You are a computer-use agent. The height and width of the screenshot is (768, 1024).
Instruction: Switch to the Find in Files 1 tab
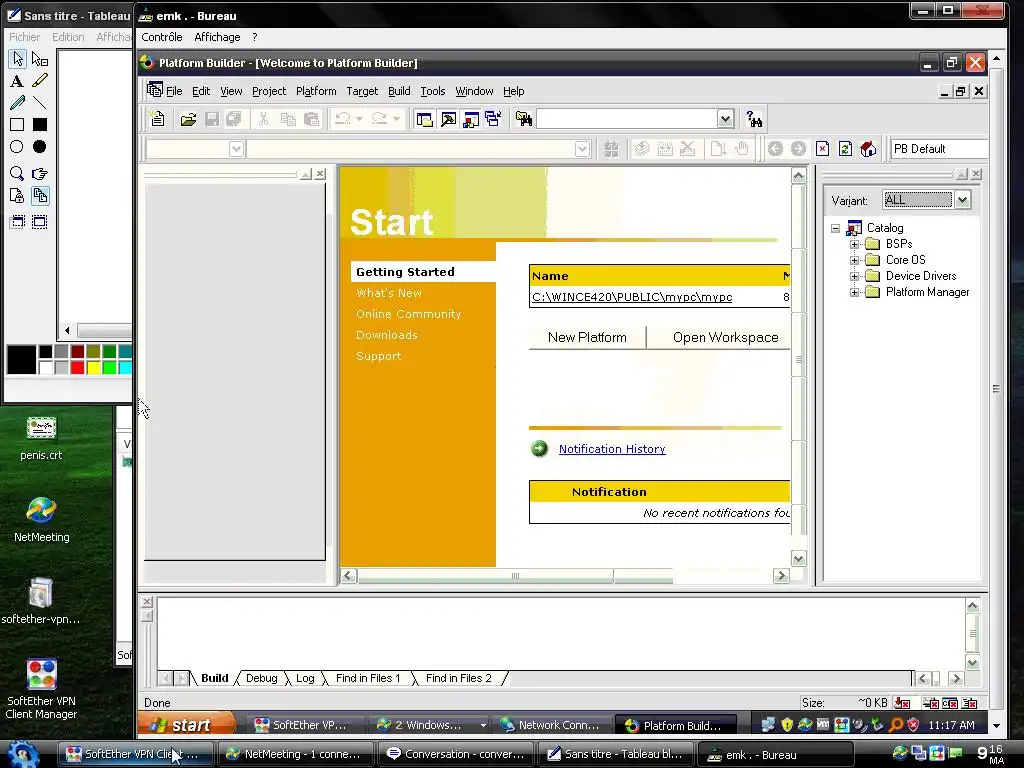pyautogui.click(x=368, y=679)
